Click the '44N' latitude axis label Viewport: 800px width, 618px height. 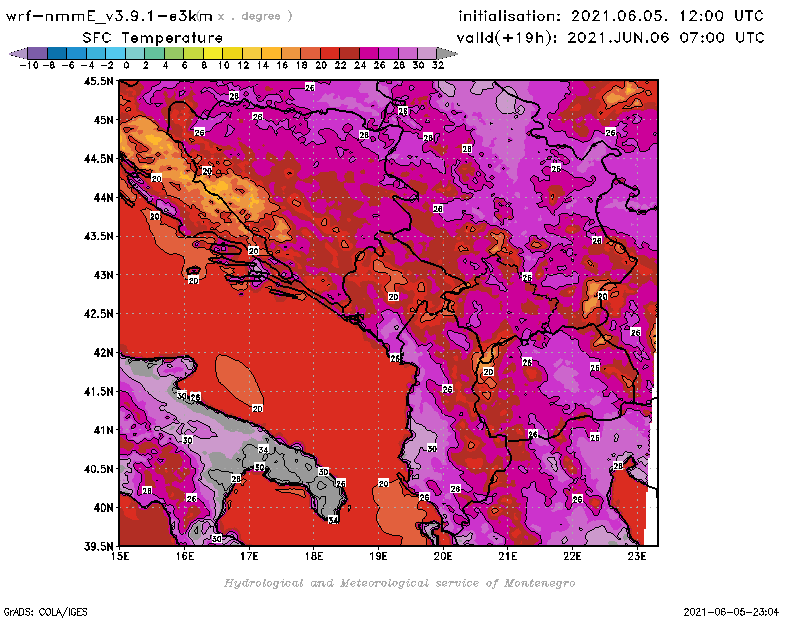coord(103,197)
